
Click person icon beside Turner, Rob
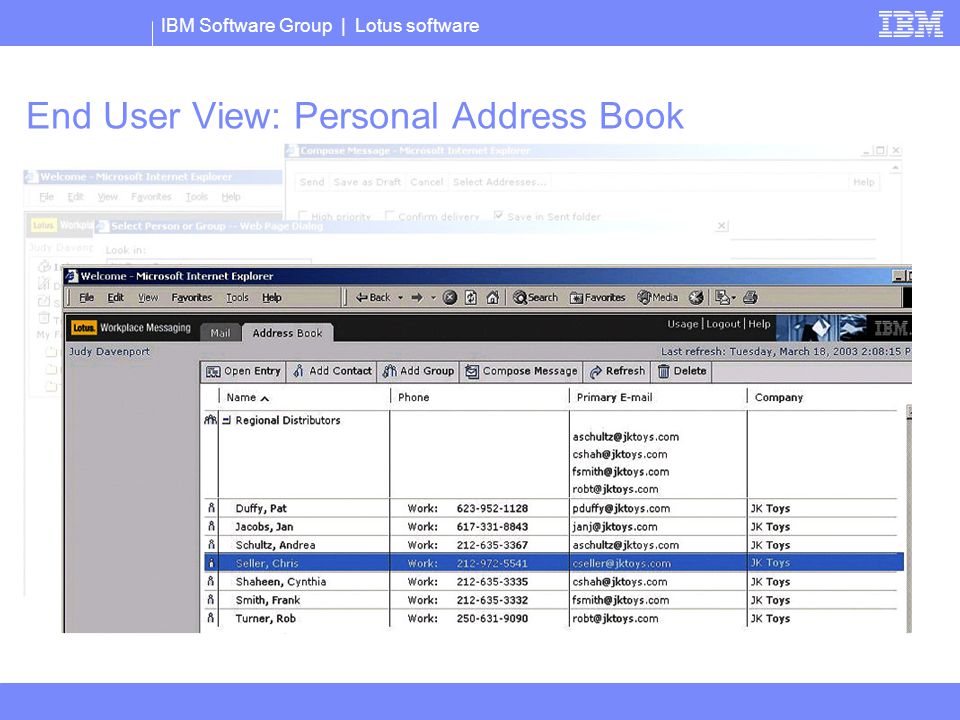tap(211, 618)
